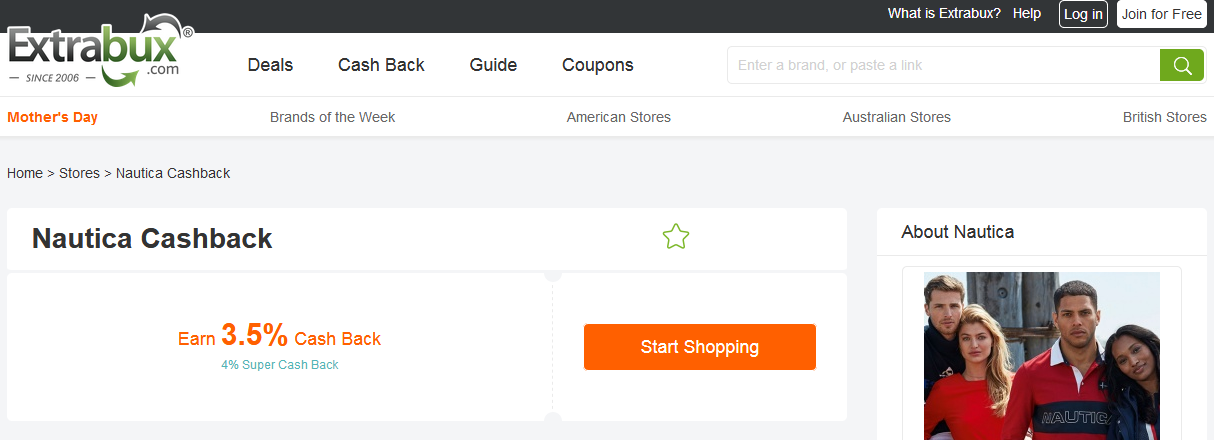Open the Help link

(x=1027, y=14)
